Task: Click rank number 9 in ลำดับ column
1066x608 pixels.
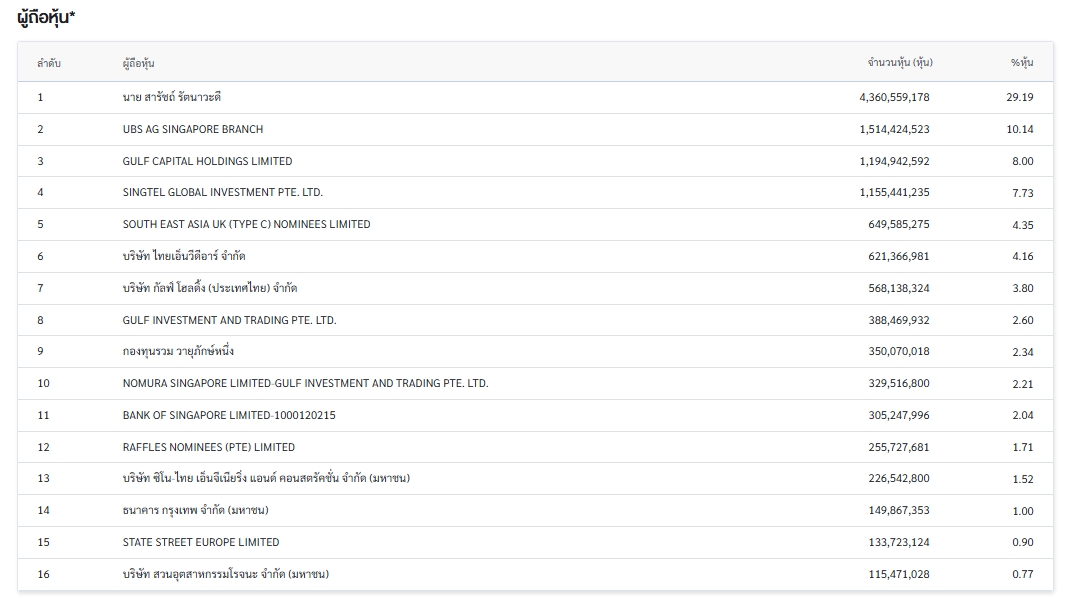Action: (x=40, y=352)
